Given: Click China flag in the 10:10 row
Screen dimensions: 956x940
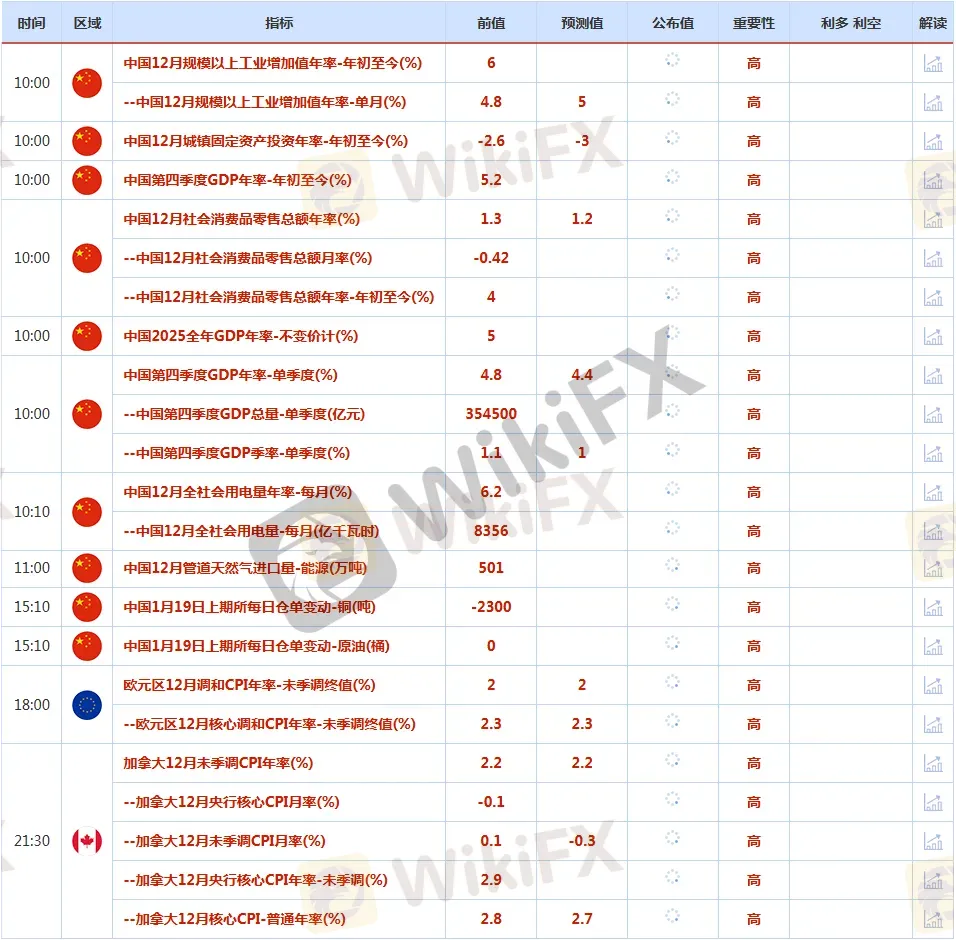Looking at the screenshot, I should pyautogui.click(x=87, y=511).
